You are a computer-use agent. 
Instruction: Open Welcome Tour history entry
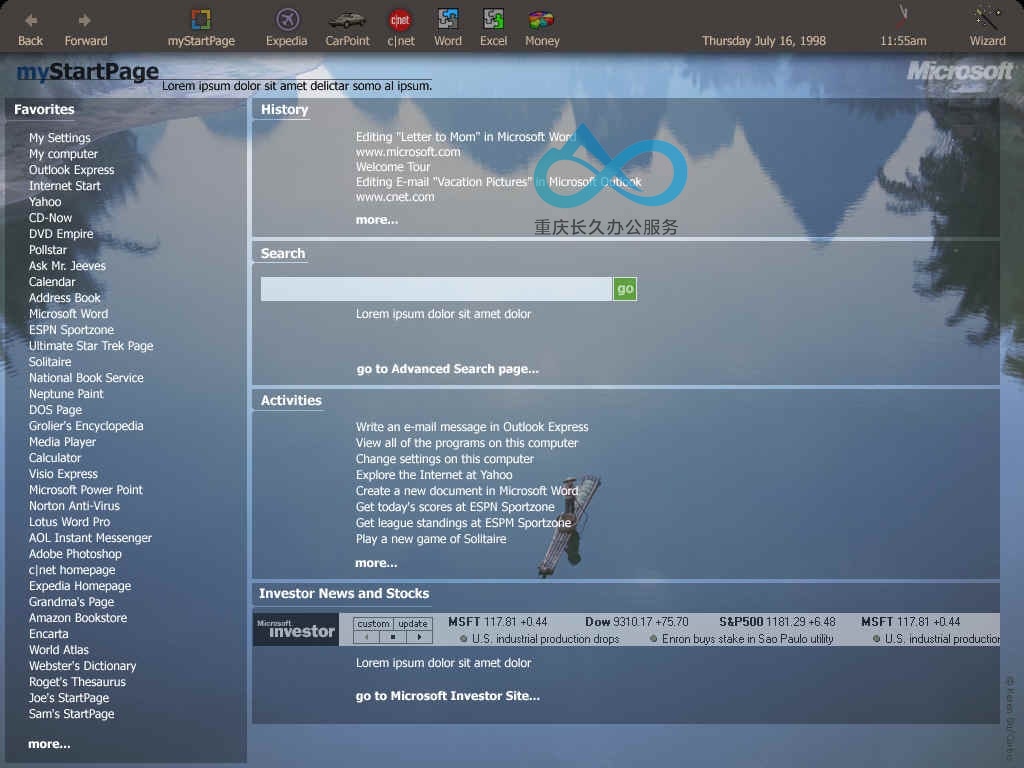coord(393,167)
